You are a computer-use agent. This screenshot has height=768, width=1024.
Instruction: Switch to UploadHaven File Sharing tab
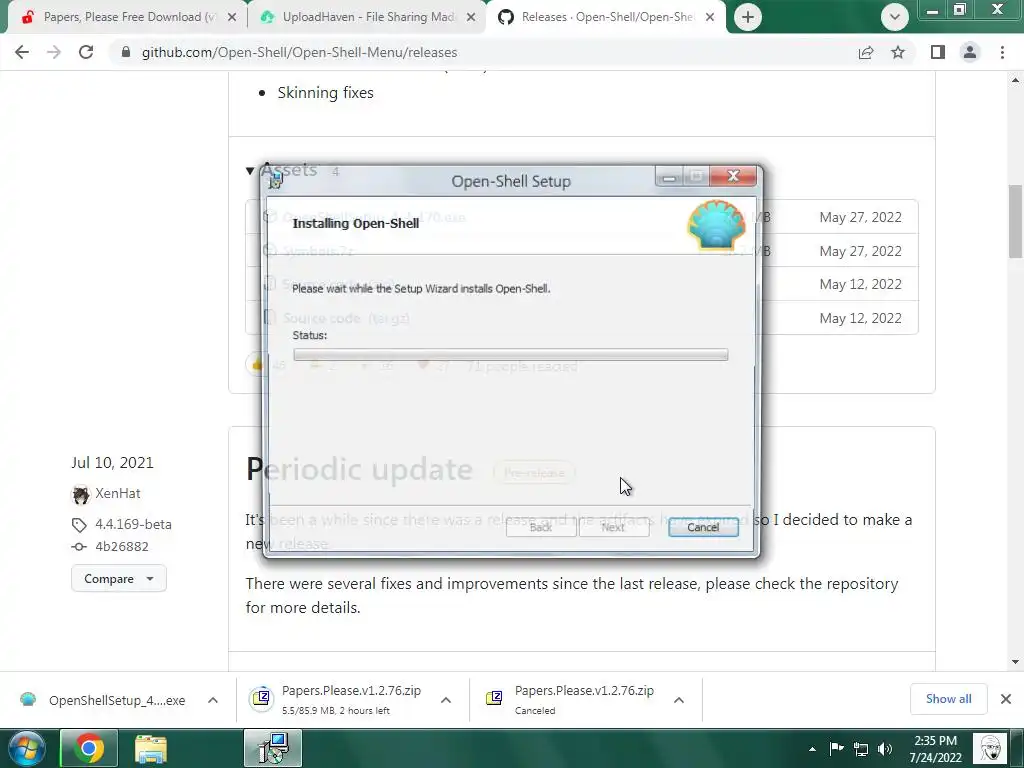(x=369, y=17)
